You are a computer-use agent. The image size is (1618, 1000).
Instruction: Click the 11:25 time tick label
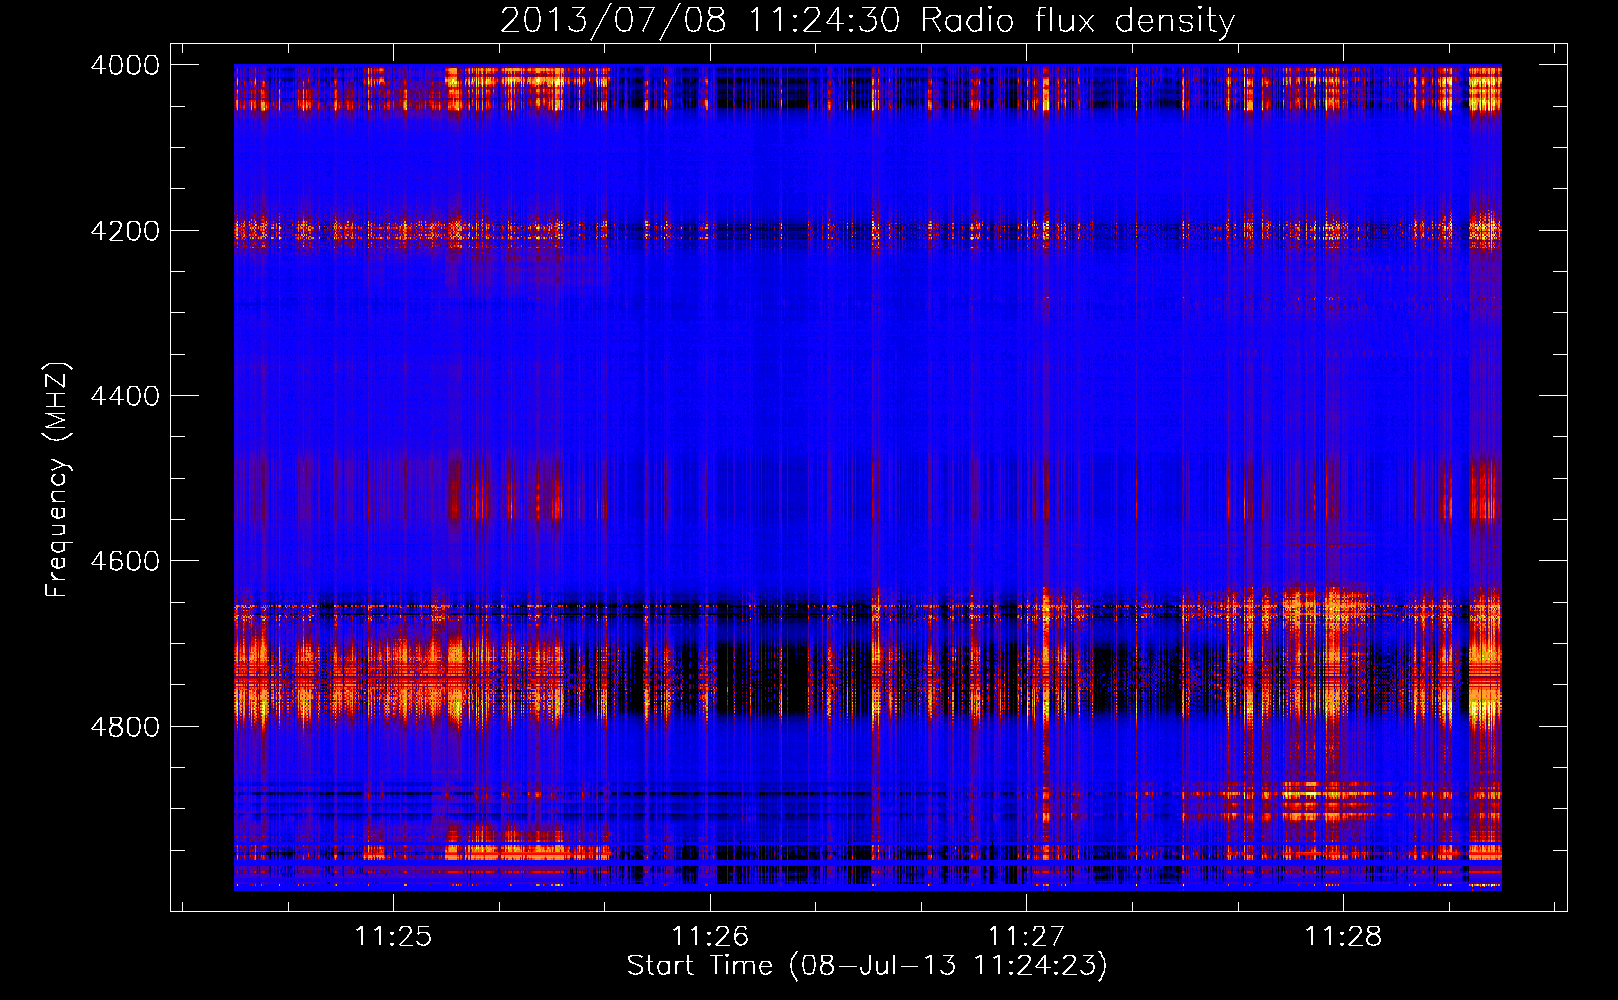tap(393, 936)
